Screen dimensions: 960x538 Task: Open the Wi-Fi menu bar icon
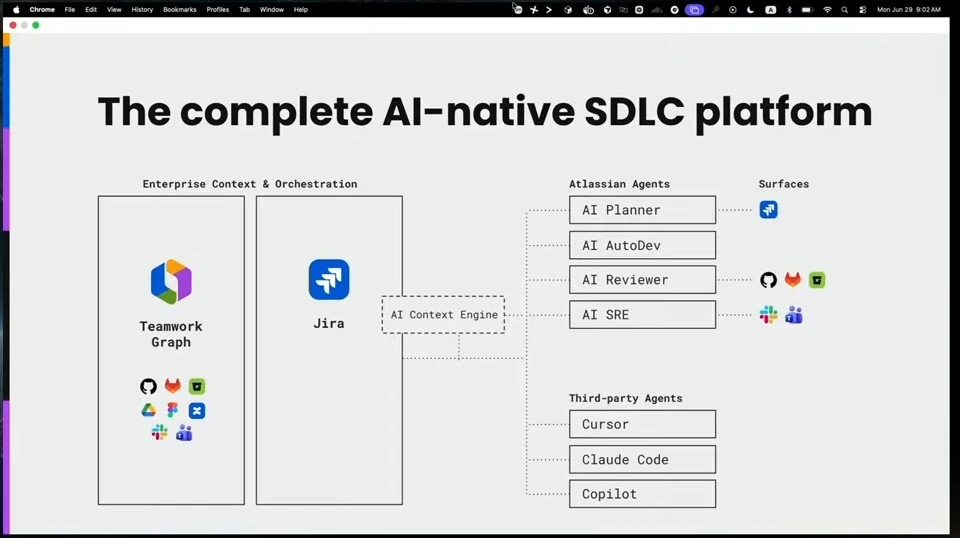coord(827,10)
